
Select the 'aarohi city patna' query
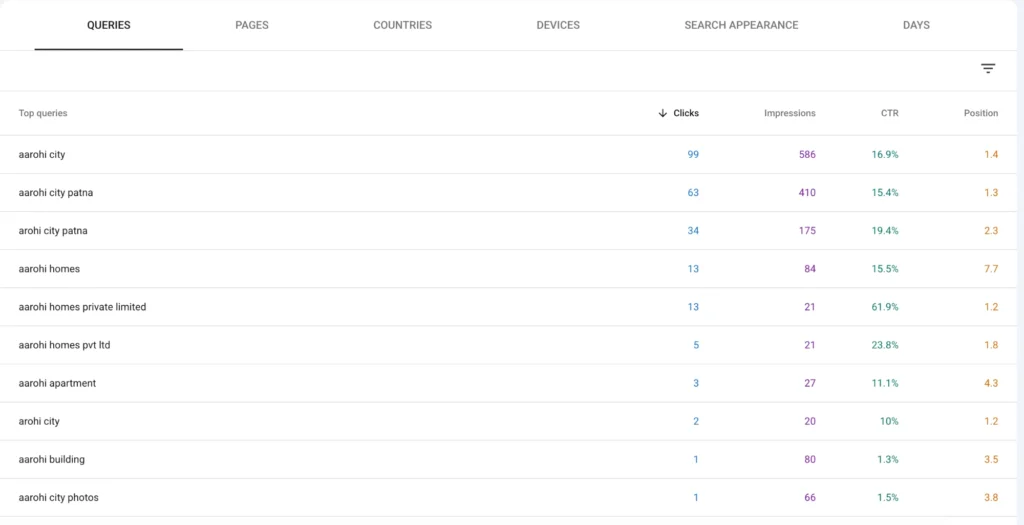[x=56, y=193]
